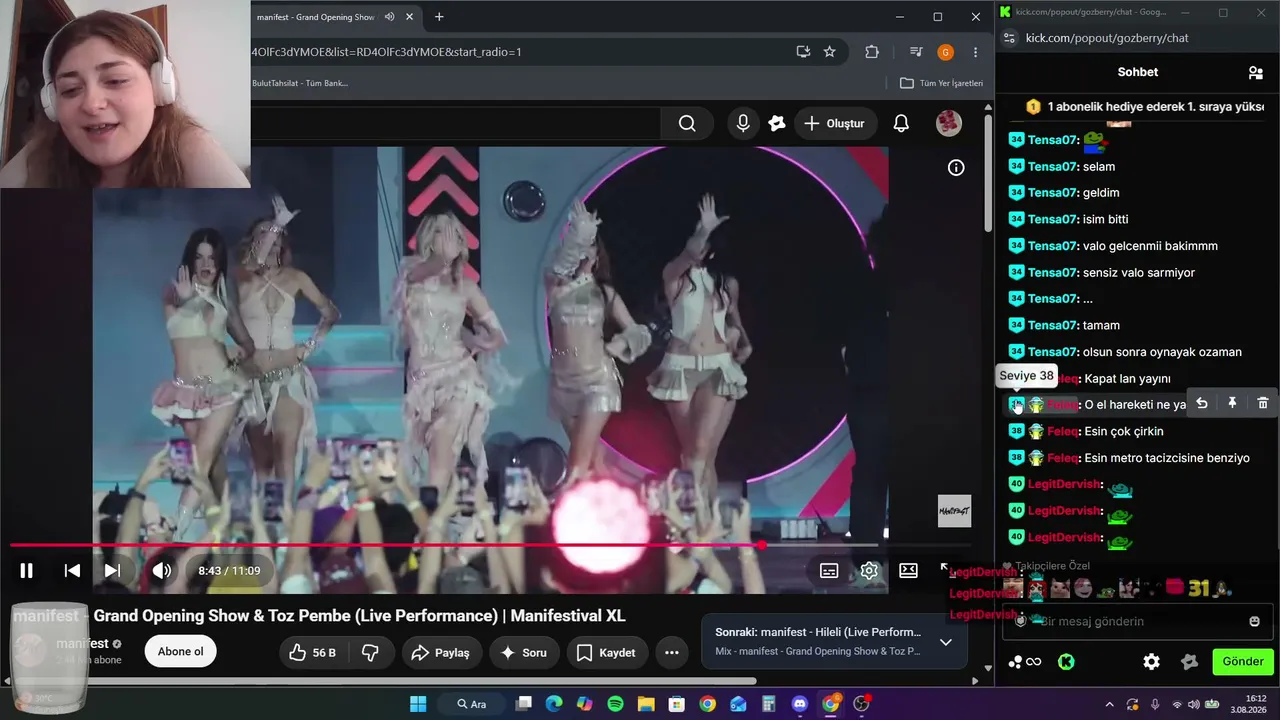Mute the tab via the speaker icon
The width and height of the screenshot is (1280, 720).
(389, 17)
